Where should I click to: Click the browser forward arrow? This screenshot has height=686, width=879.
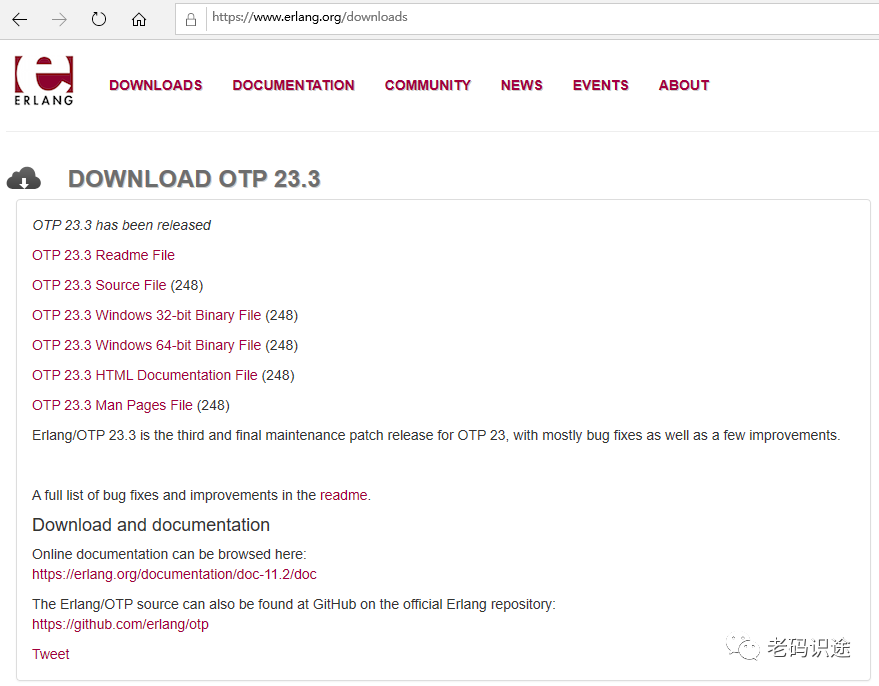pyautogui.click(x=59, y=20)
